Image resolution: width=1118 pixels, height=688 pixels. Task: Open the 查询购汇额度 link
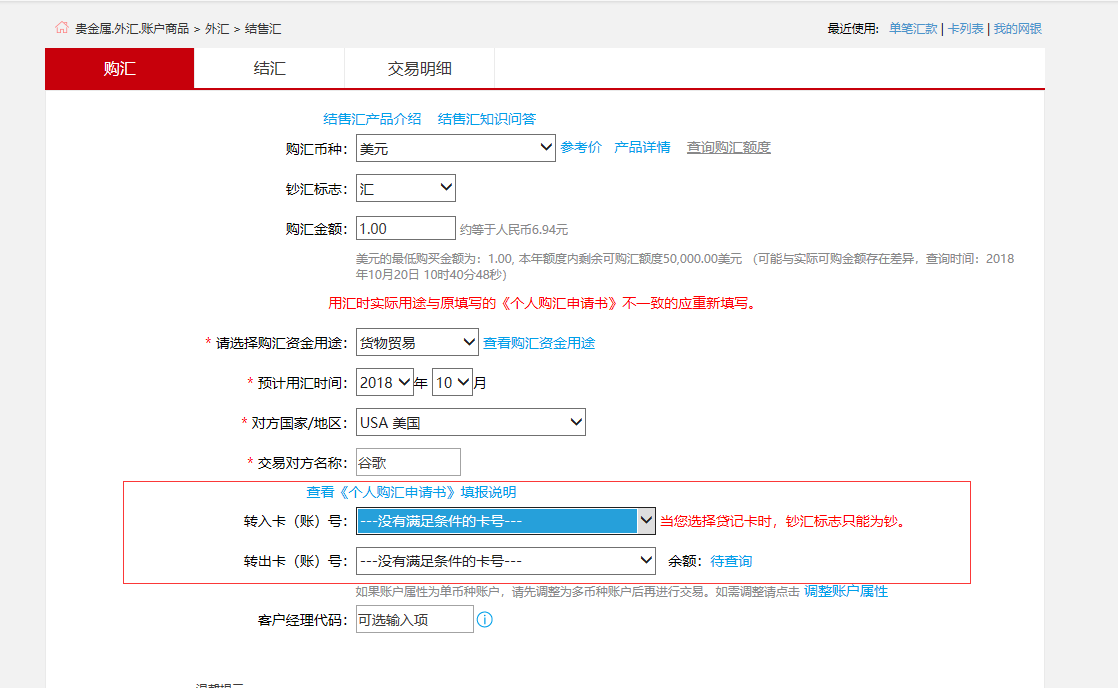click(728, 148)
